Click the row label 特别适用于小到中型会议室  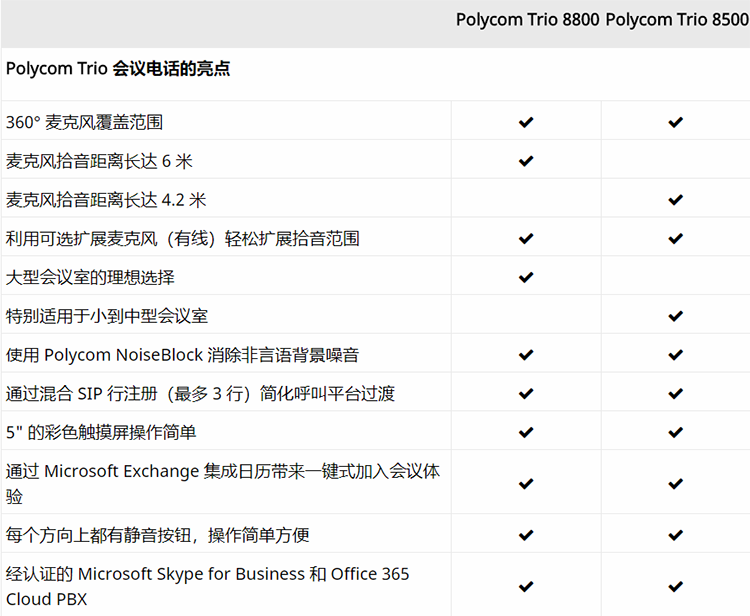click(107, 316)
